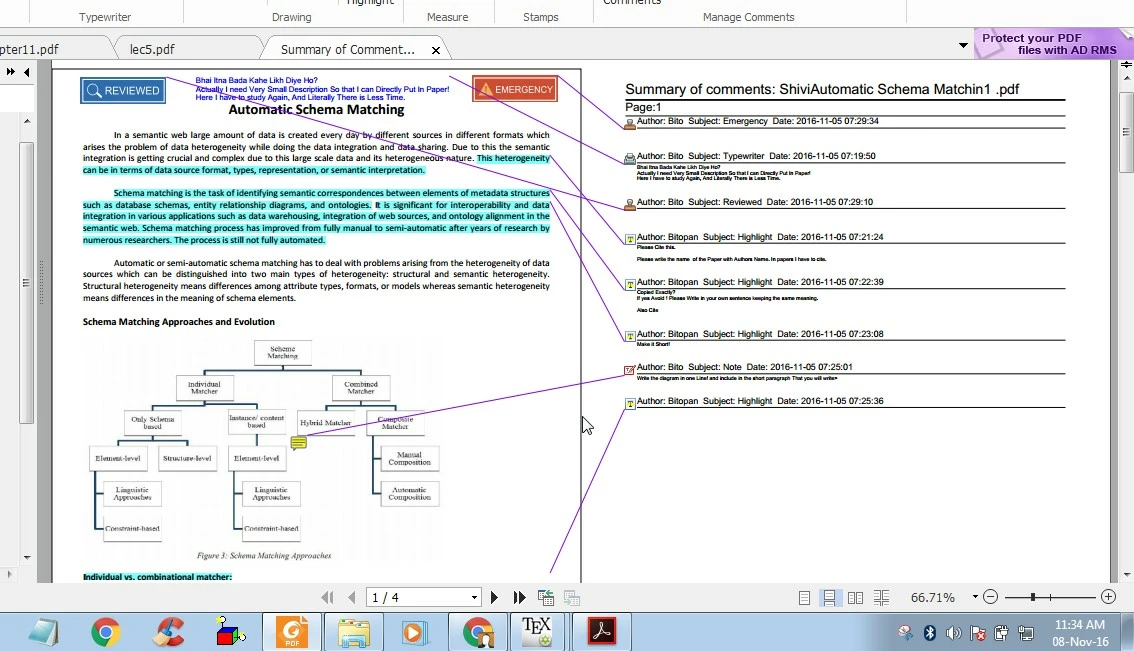Image resolution: width=1134 pixels, height=651 pixels.
Task: Open Google Chrome from the taskbar
Action: (106, 633)
